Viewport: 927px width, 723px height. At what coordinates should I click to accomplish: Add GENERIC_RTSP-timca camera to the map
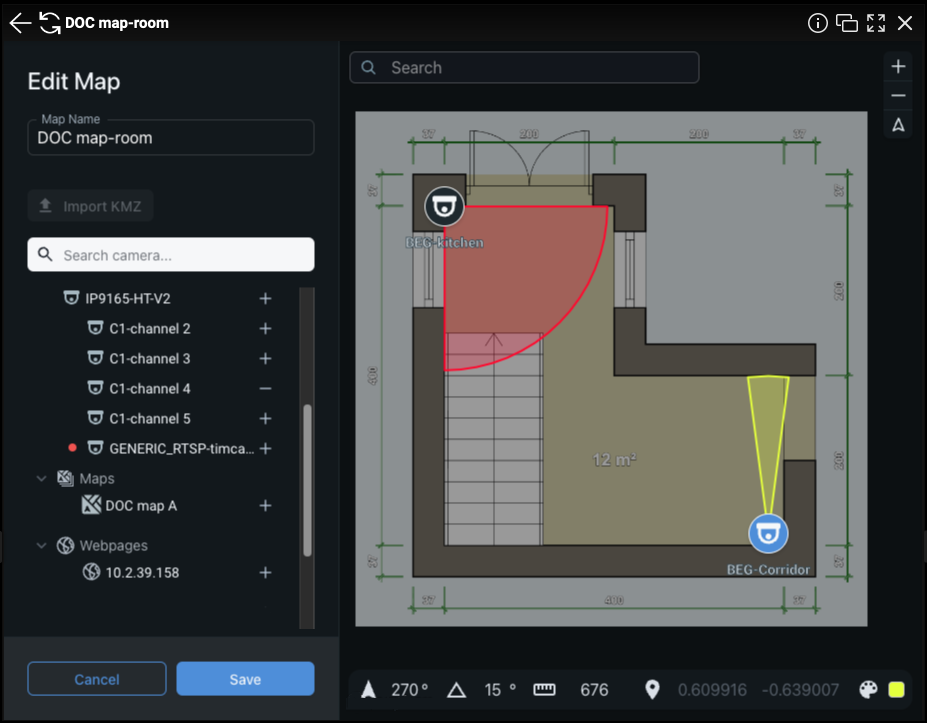click(265, 449)
